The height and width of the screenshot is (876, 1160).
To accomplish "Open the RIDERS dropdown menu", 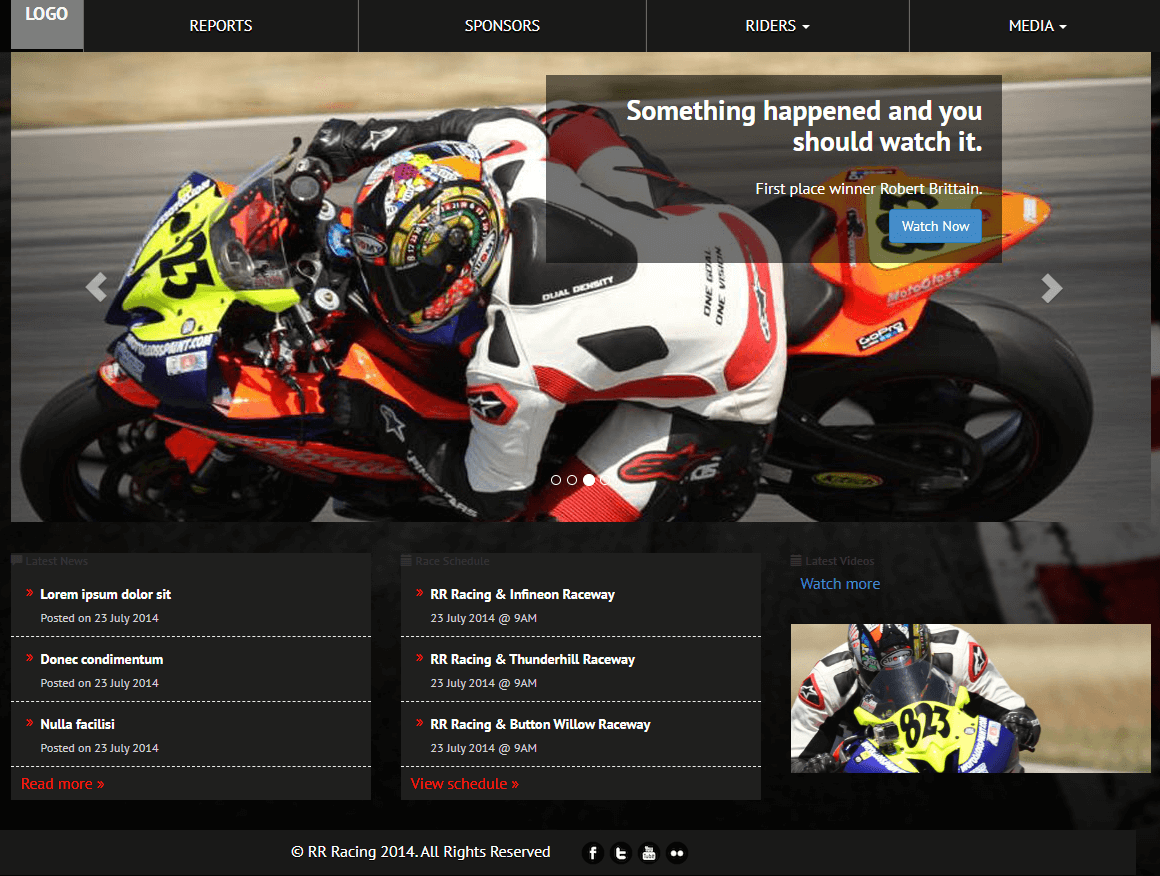I will tap(777, 25).
